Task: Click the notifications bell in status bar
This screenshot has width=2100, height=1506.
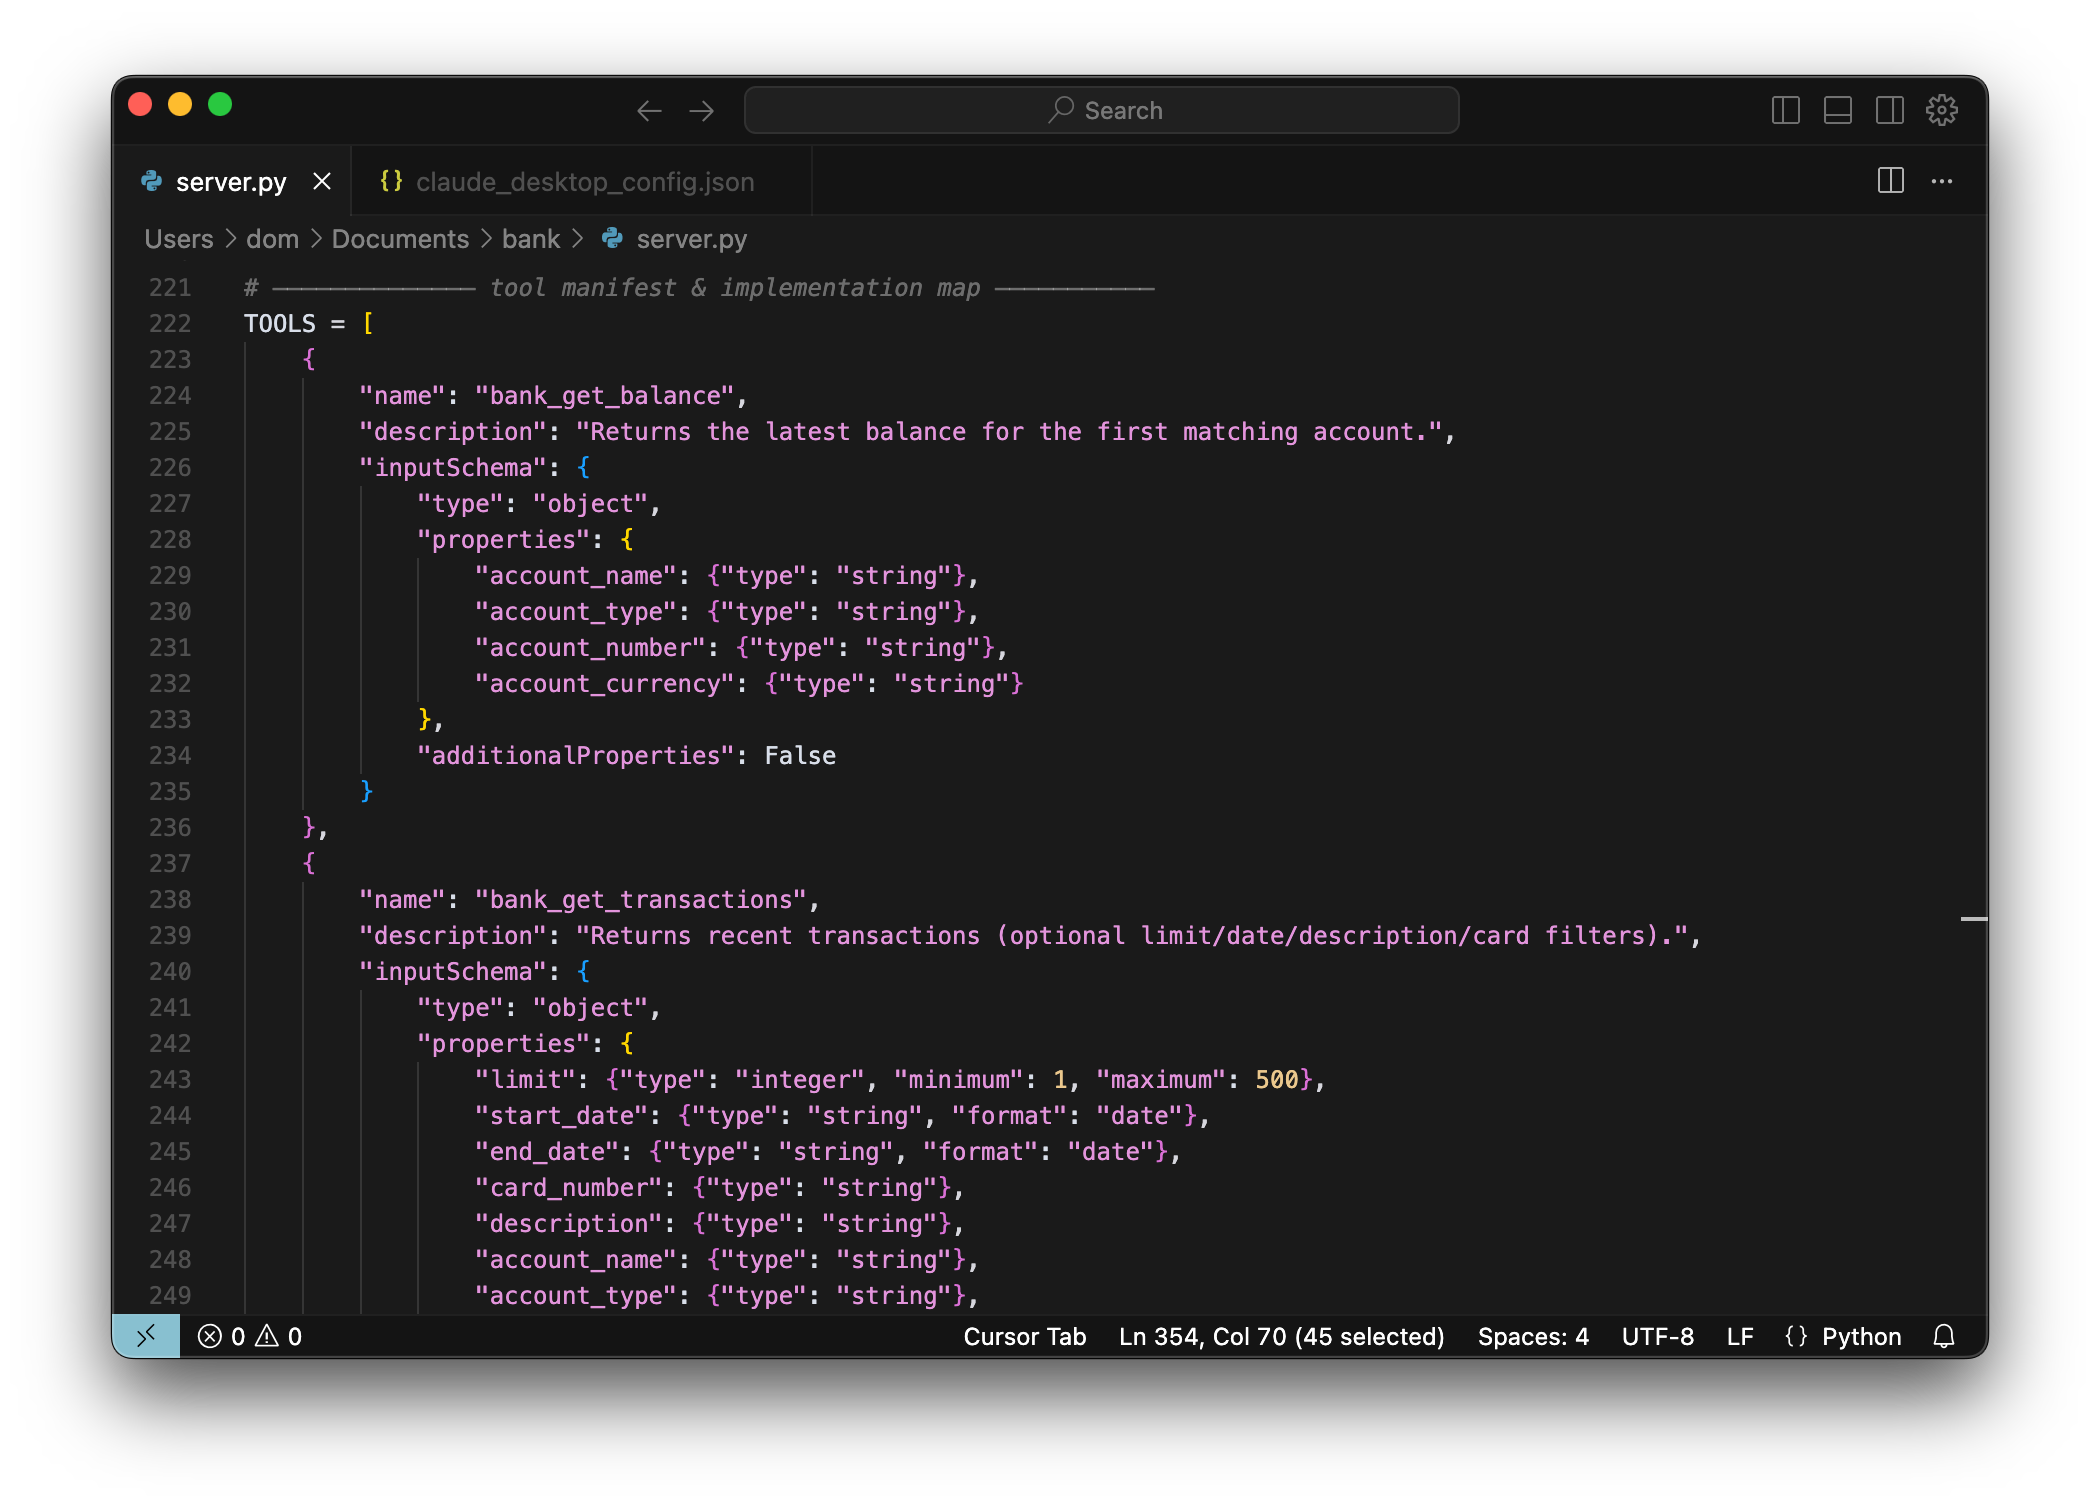Action: pyautogui.click(x=1943, y=1336)
